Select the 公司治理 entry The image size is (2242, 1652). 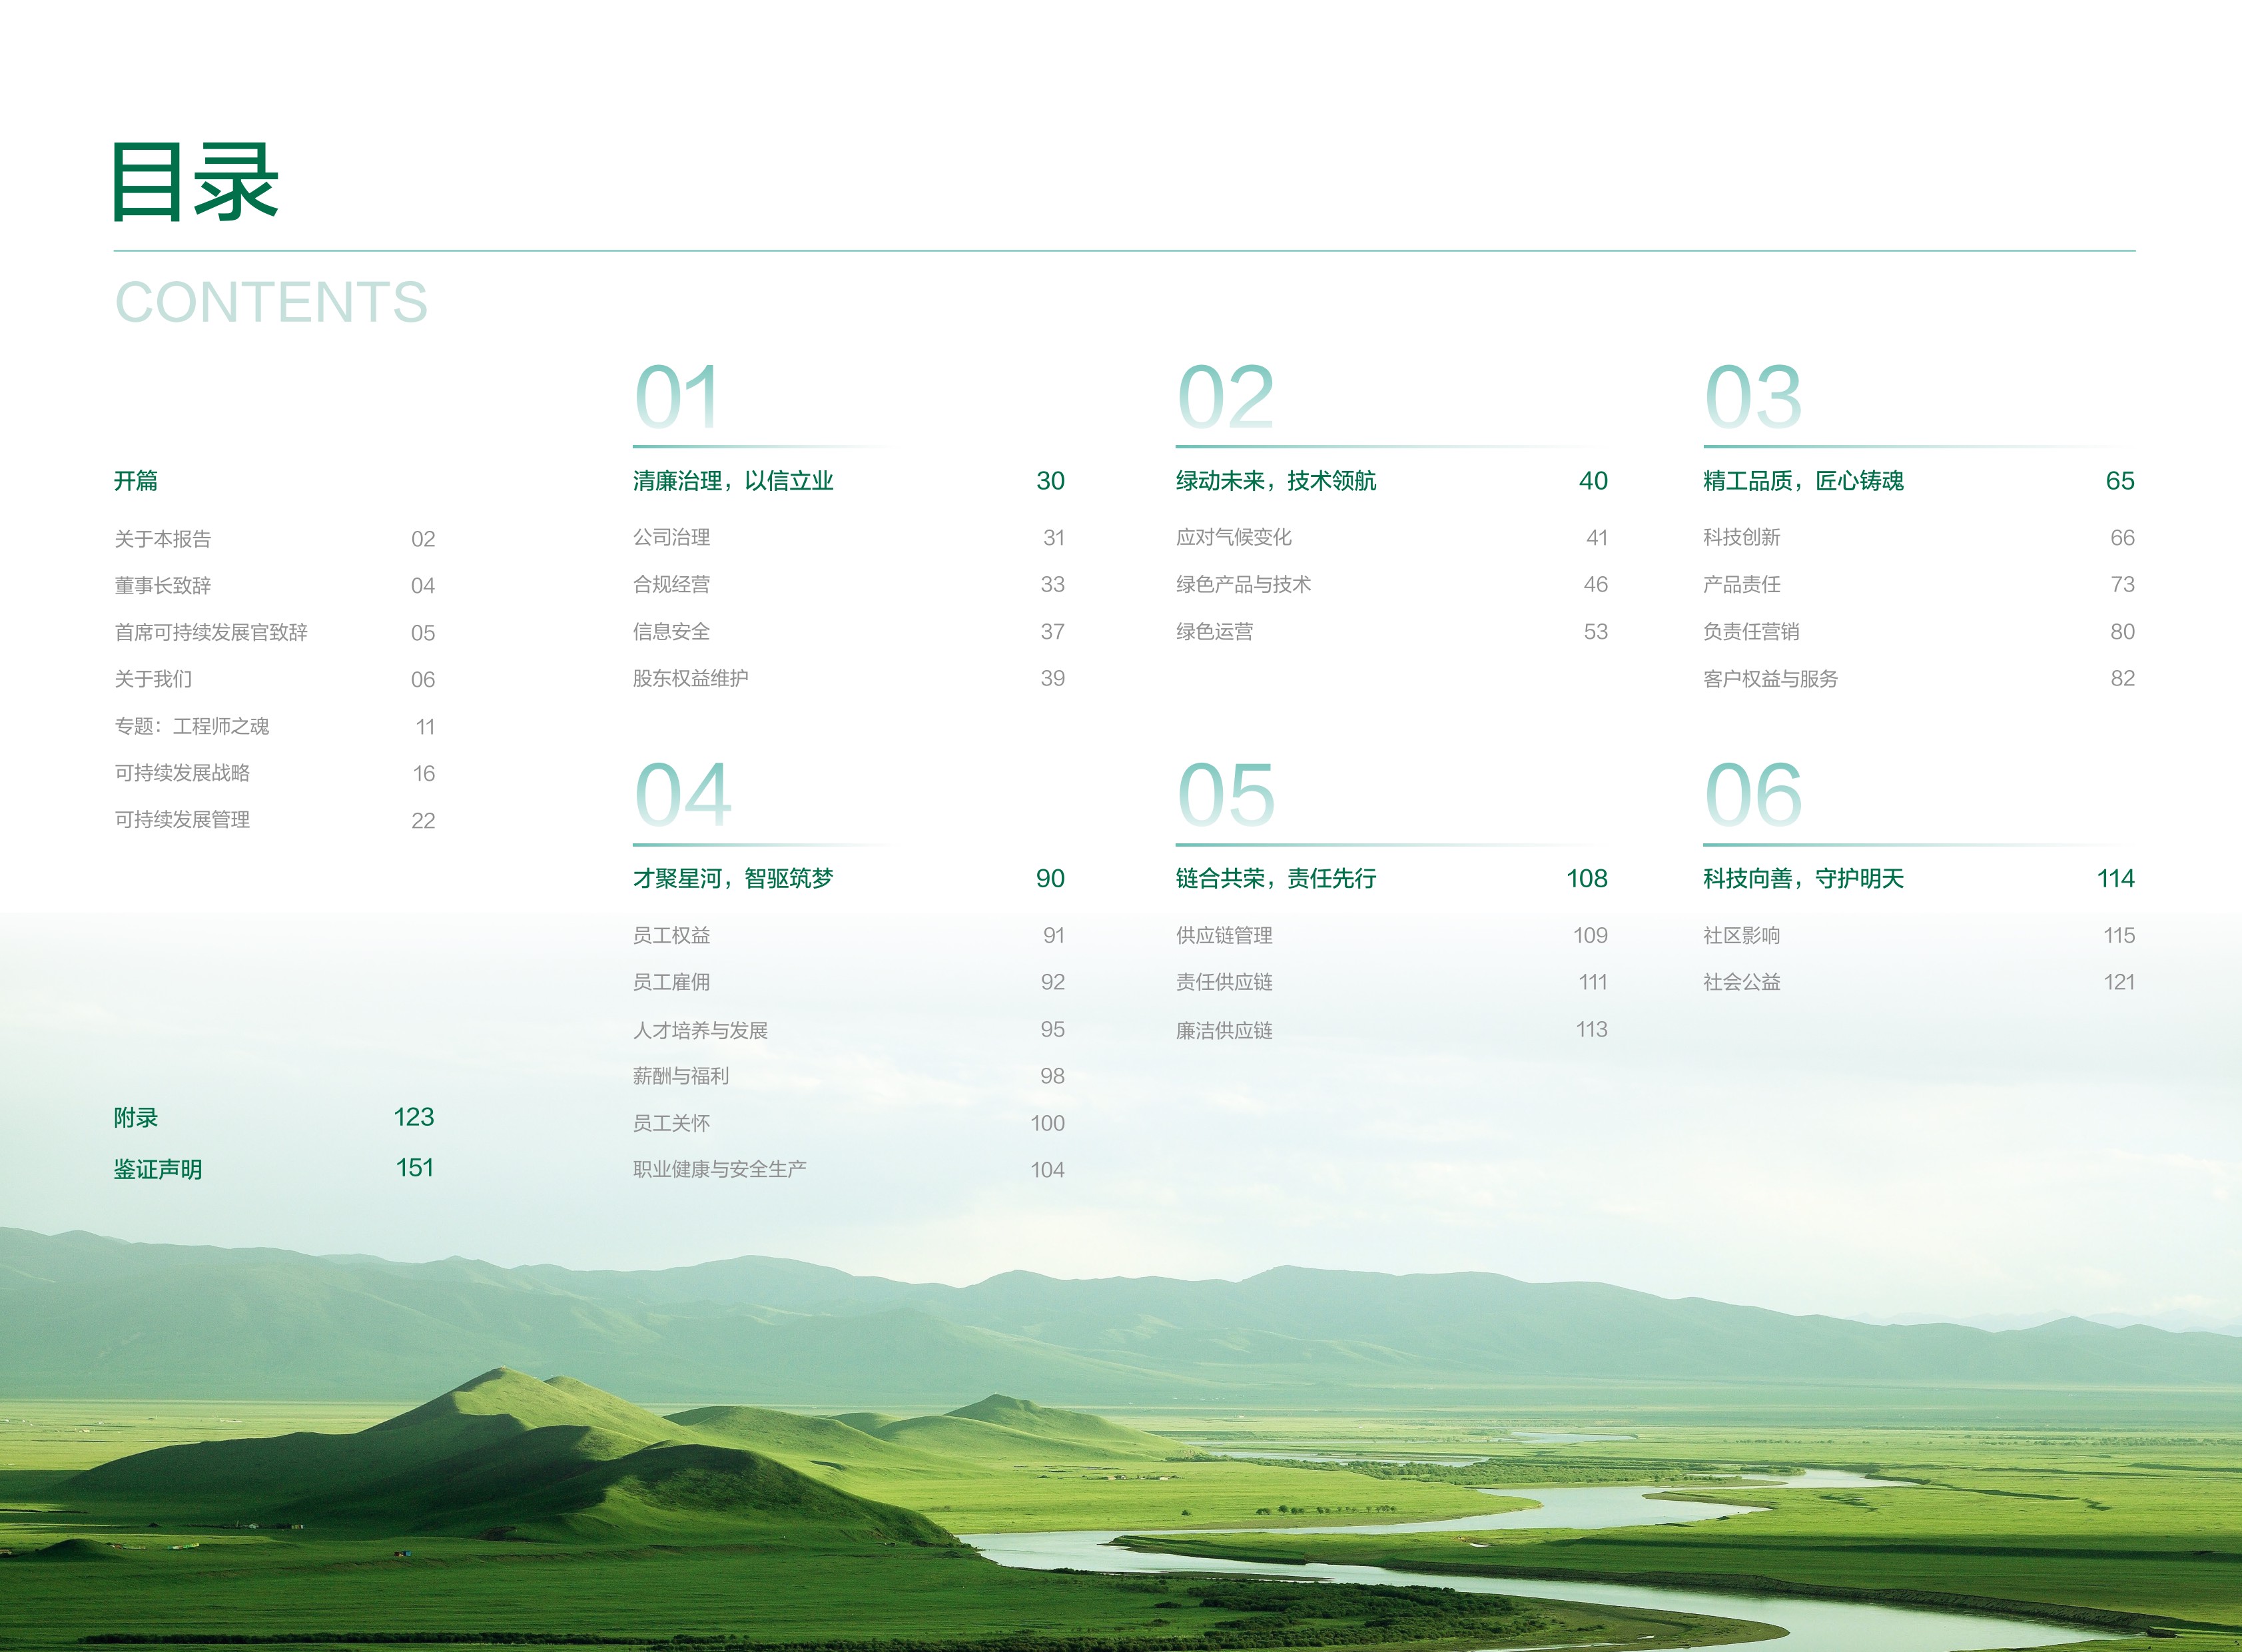click(671, 538)
